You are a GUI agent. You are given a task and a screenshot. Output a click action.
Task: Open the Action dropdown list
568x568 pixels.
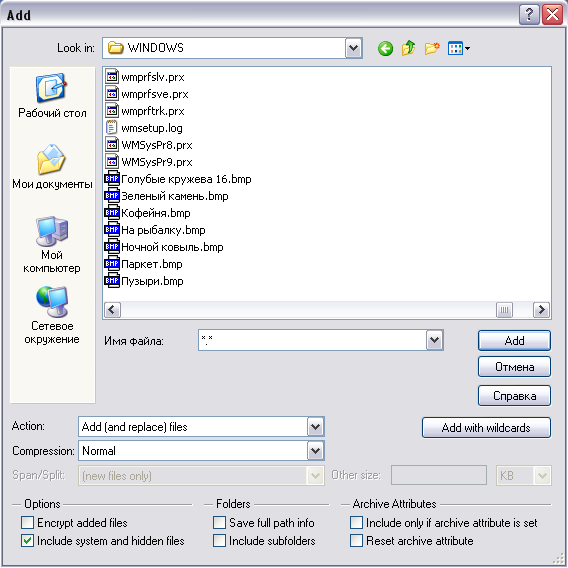(x=315, y=427)
